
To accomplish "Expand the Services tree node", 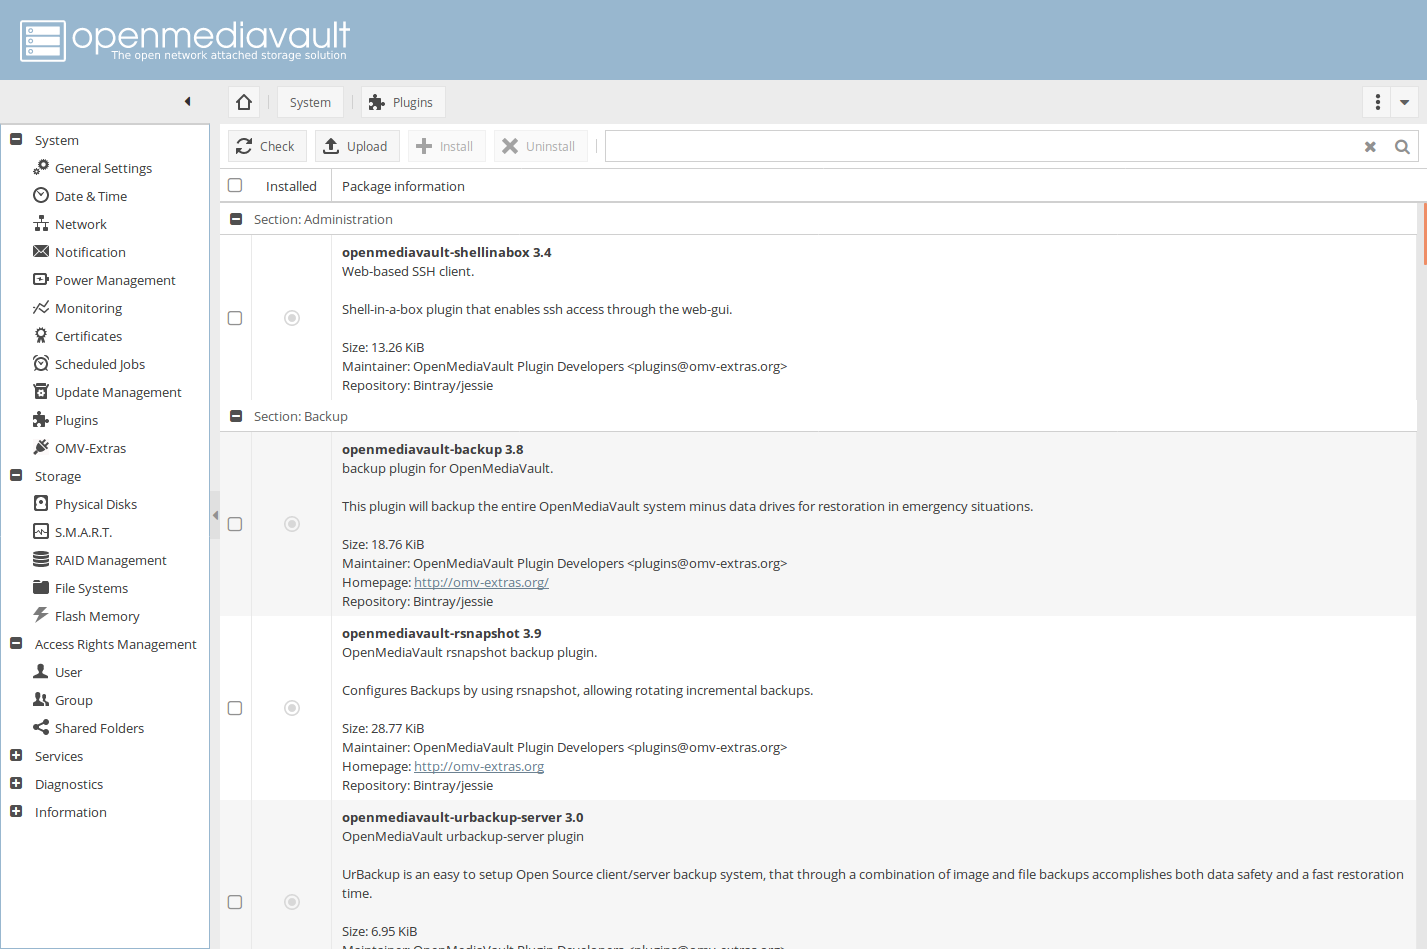I will pos(16,756).
